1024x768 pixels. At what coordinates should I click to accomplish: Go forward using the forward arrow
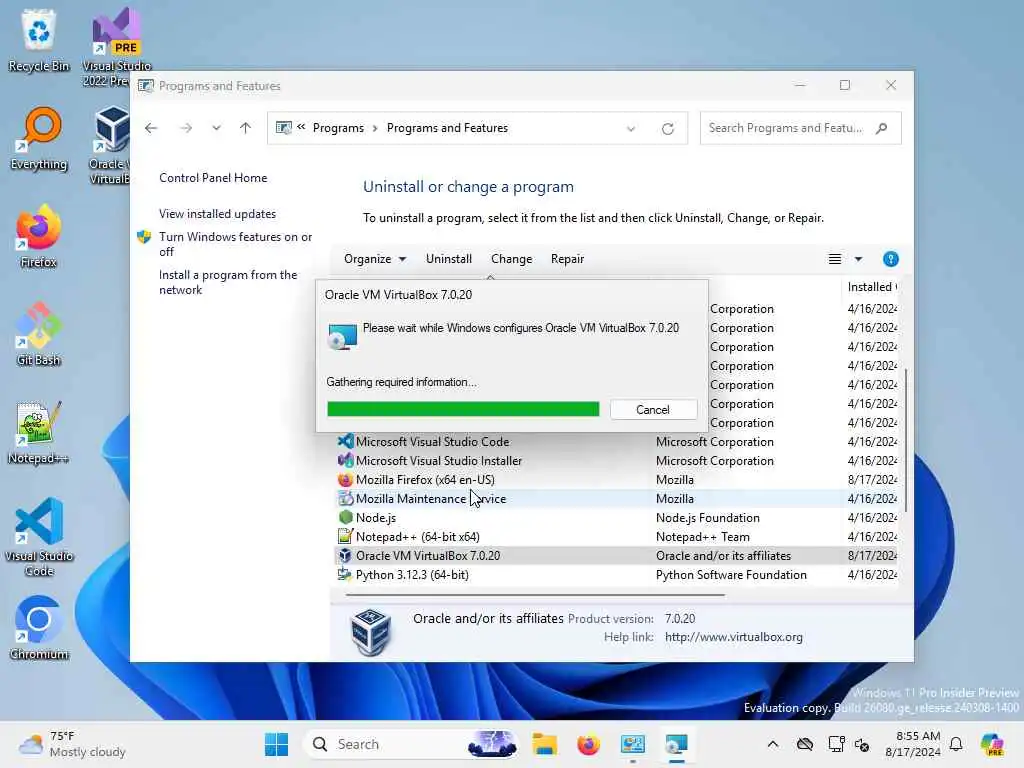[186, 128]
